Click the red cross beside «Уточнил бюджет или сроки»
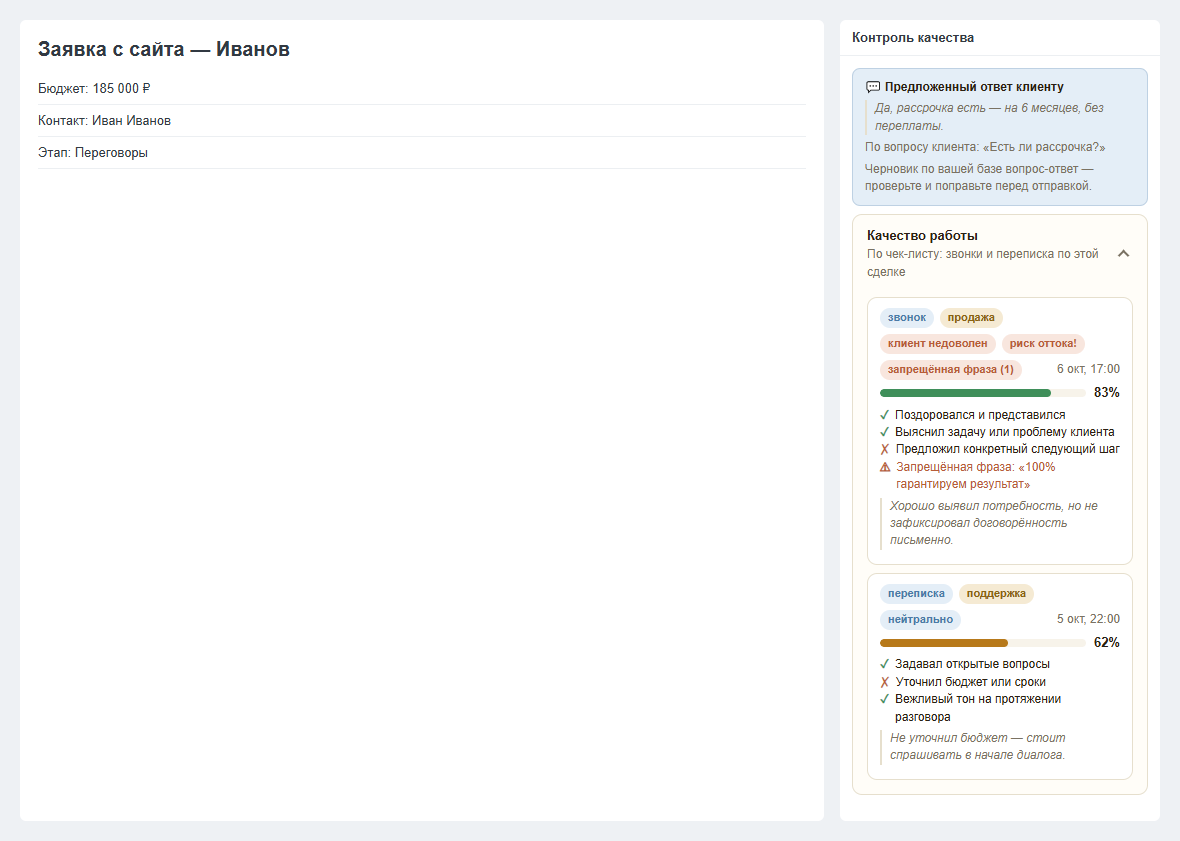The image size is (1180, 841). 885,682
